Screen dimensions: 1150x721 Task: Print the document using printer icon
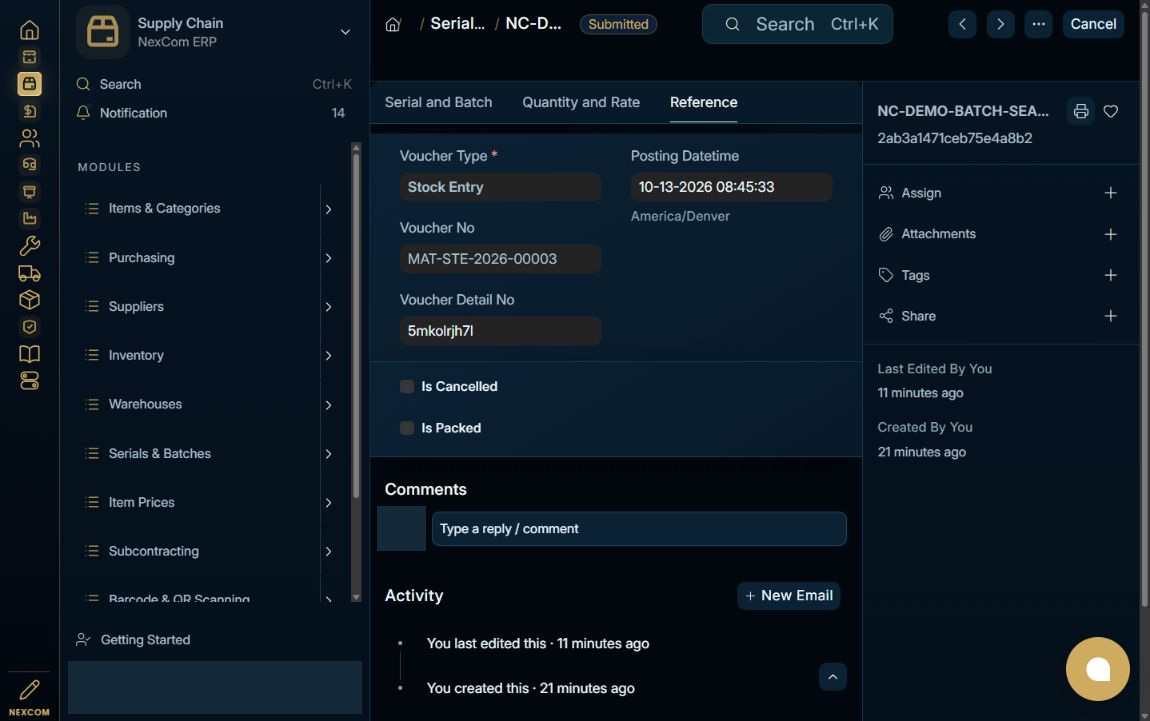coord(1080,111)
